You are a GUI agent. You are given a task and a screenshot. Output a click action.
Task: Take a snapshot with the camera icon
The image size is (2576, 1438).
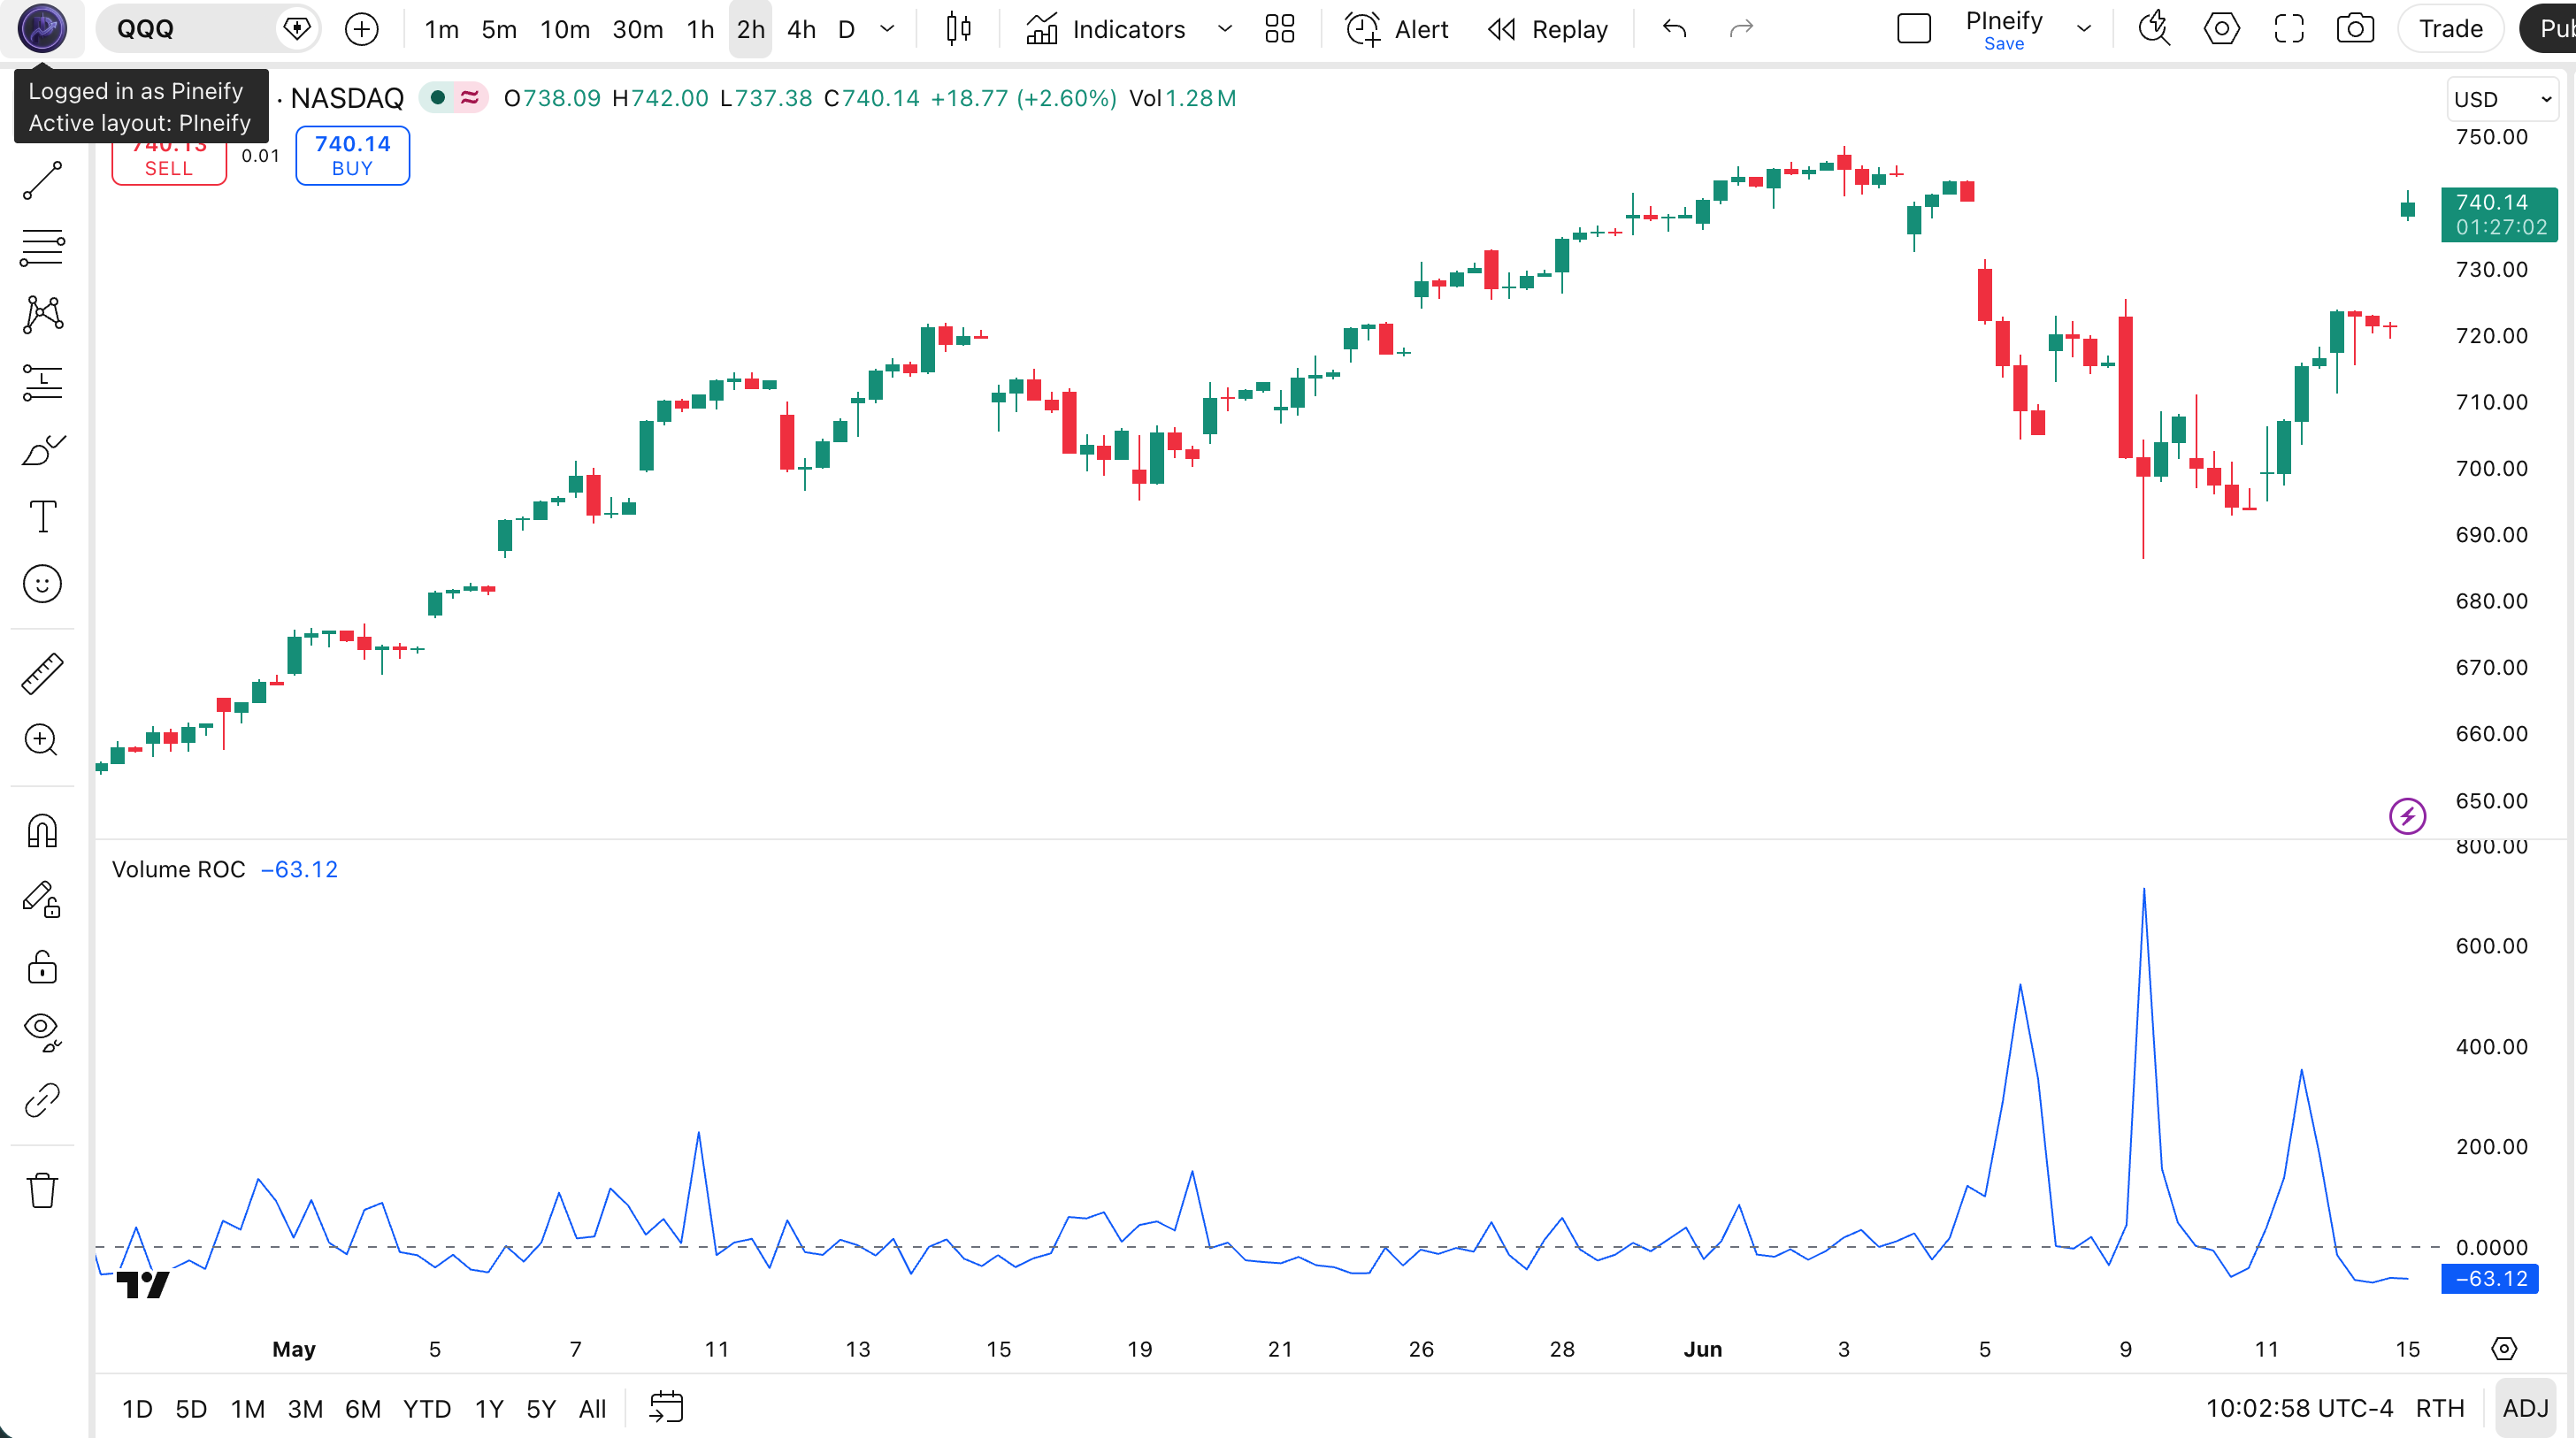click(2355, 29)
